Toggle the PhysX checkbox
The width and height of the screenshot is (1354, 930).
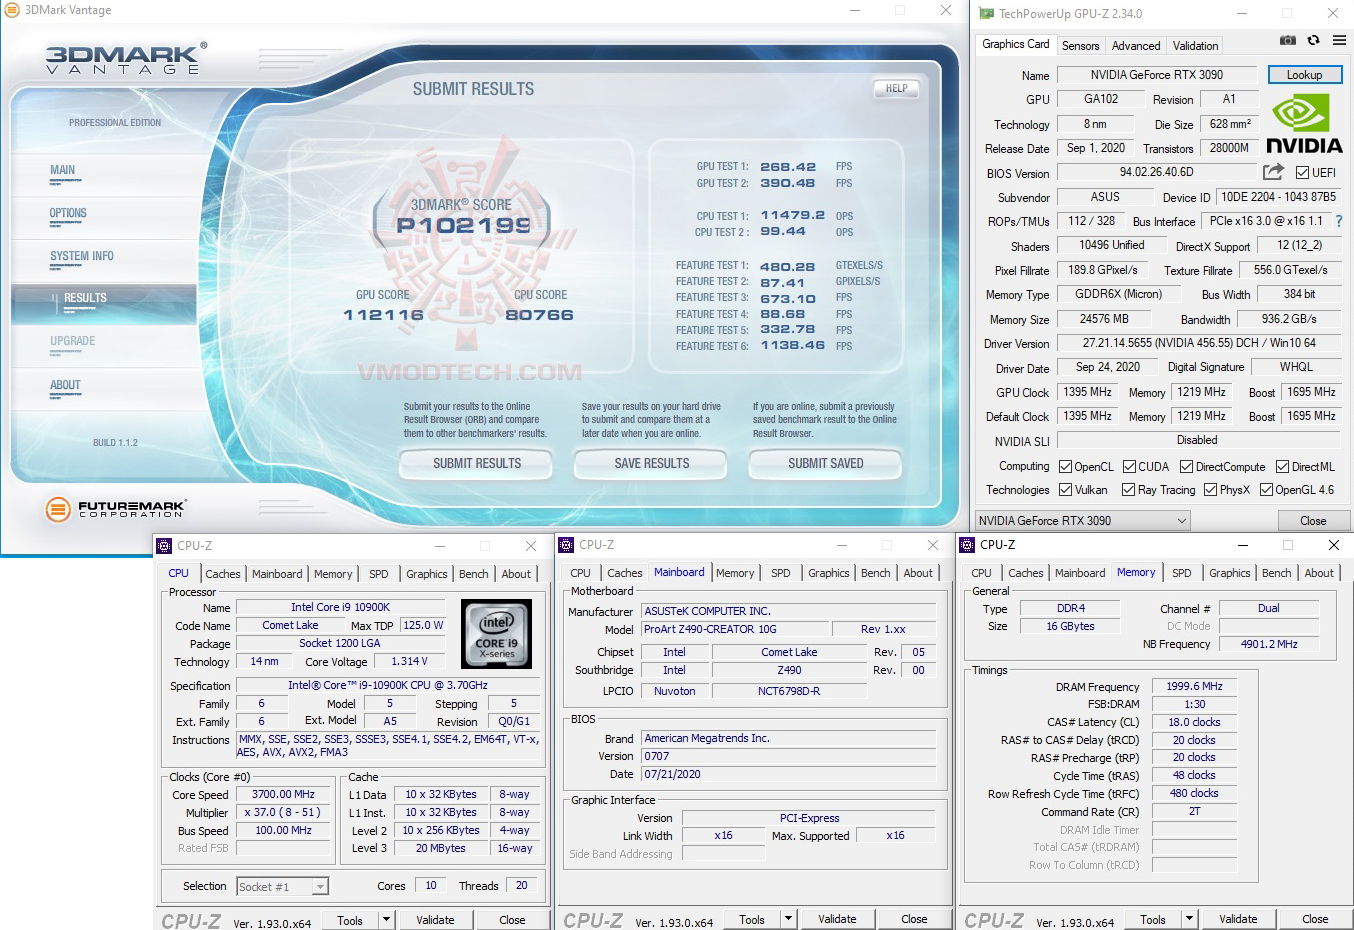point(1210,490)
